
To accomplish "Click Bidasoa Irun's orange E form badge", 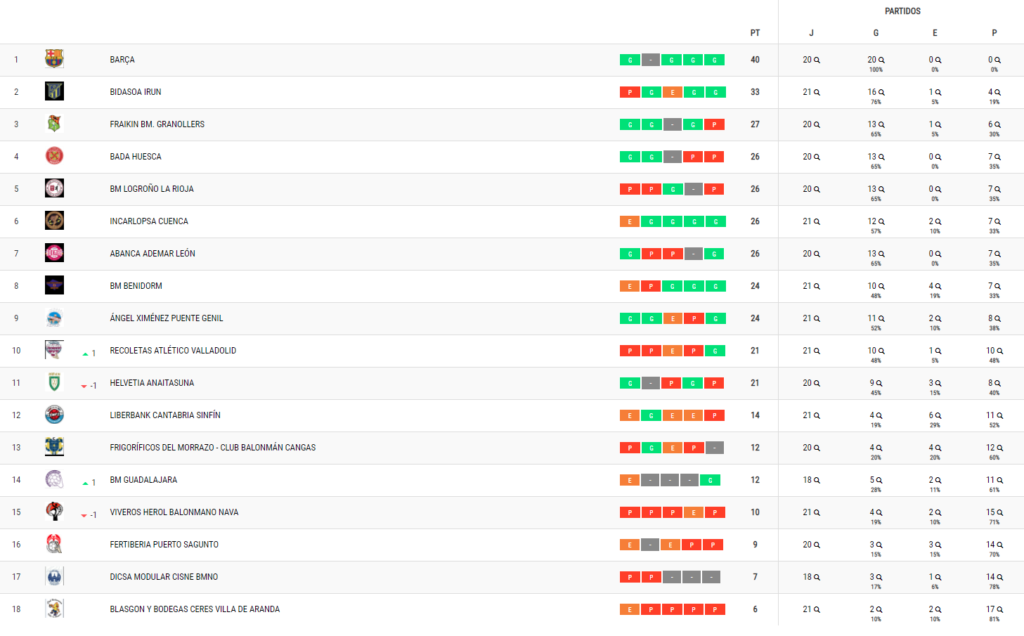I will [x=672, y=92].
